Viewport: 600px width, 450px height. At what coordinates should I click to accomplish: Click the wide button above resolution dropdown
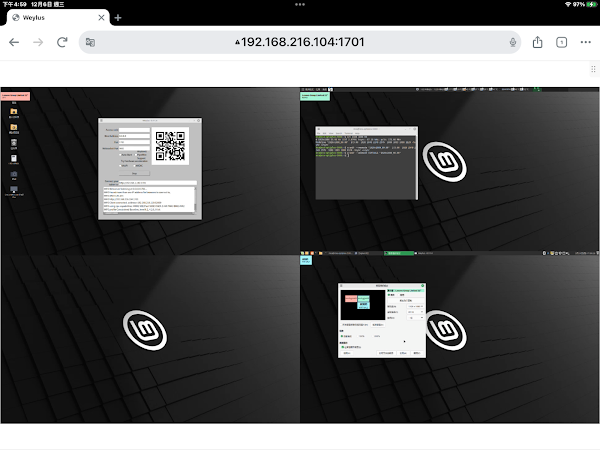(406, 300)
